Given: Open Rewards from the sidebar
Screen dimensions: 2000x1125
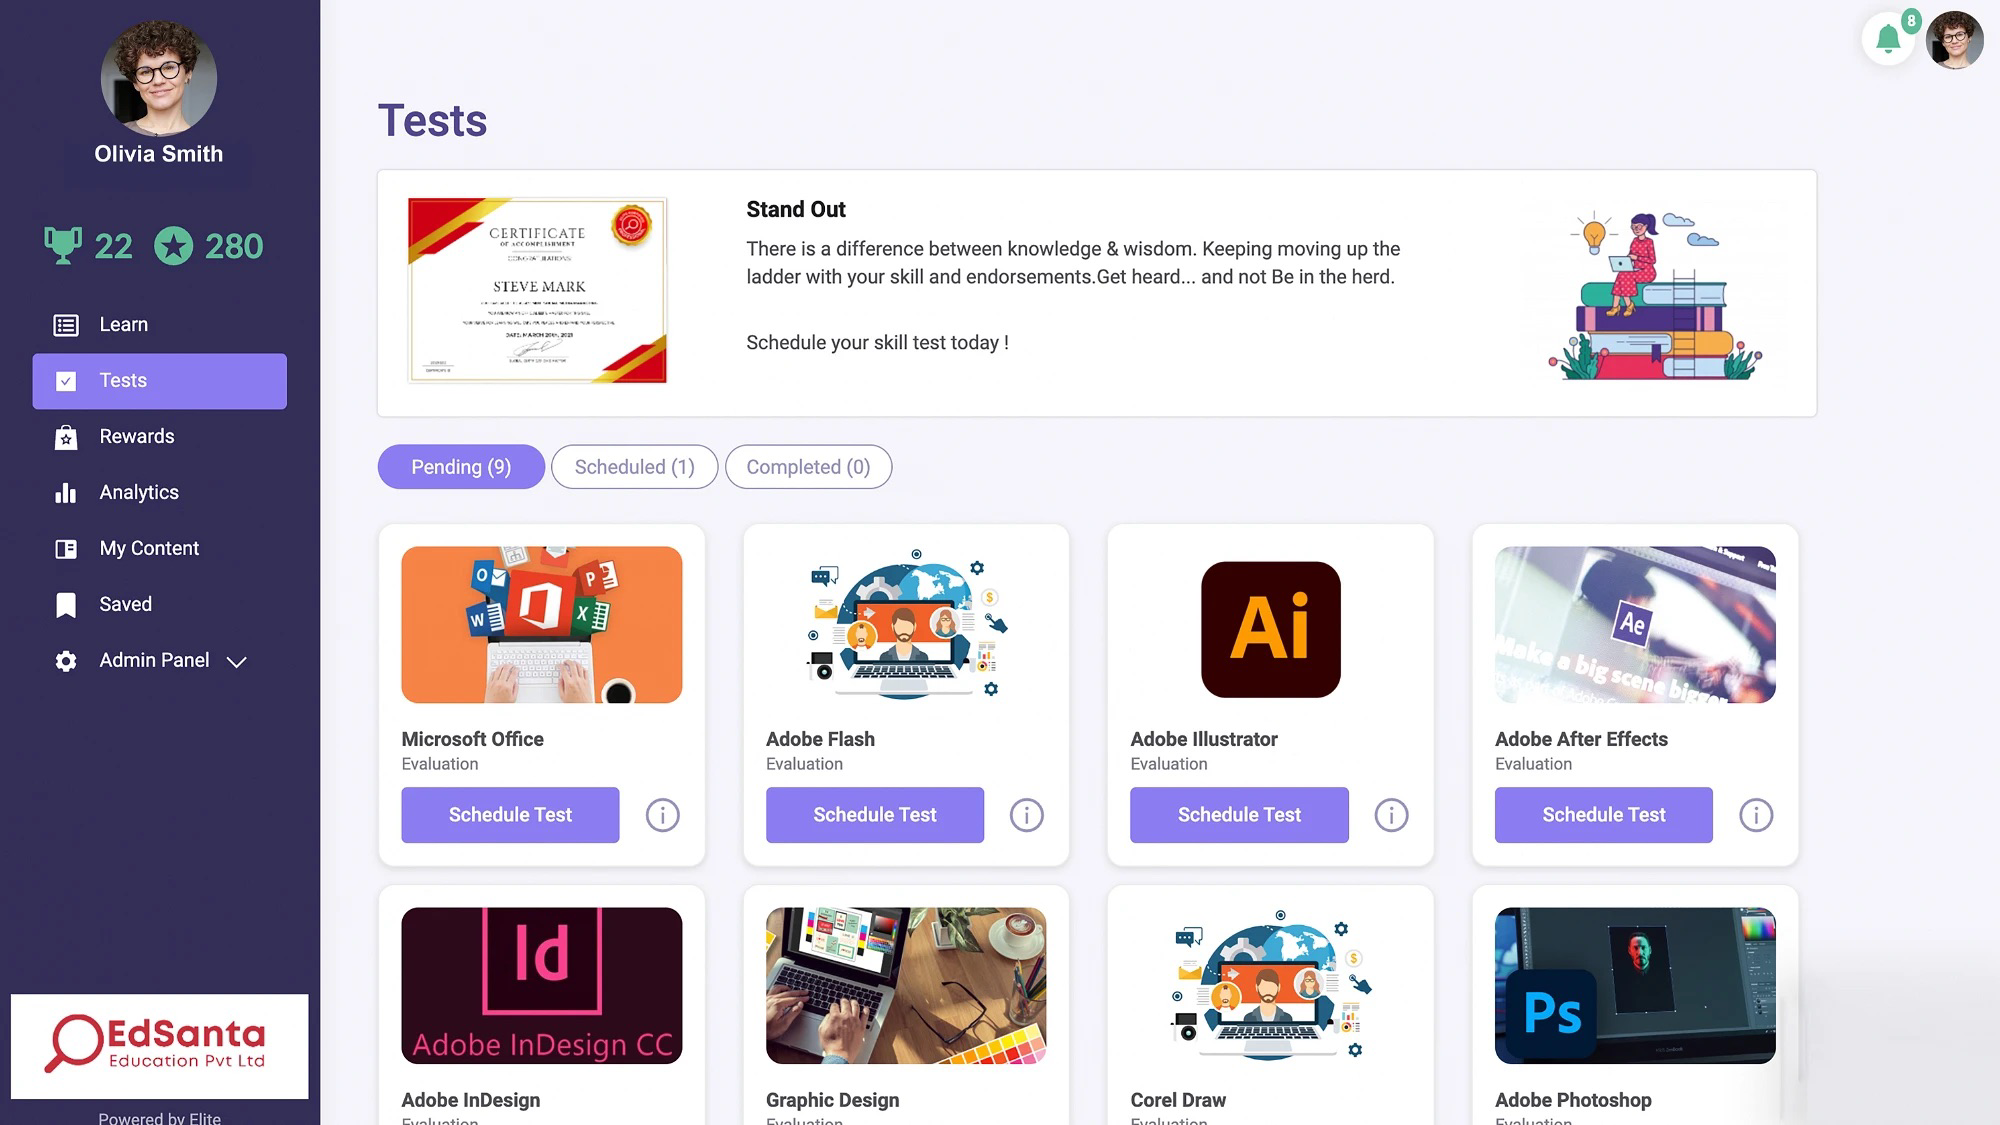Looking at the screenshot, I should pos(64,436).
